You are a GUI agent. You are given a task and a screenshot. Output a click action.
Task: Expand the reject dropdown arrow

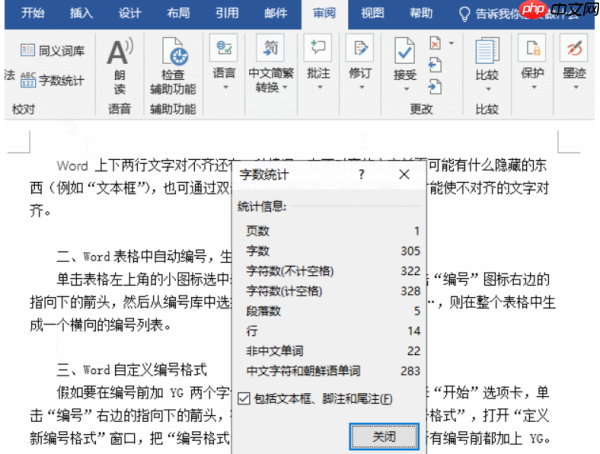452,43
